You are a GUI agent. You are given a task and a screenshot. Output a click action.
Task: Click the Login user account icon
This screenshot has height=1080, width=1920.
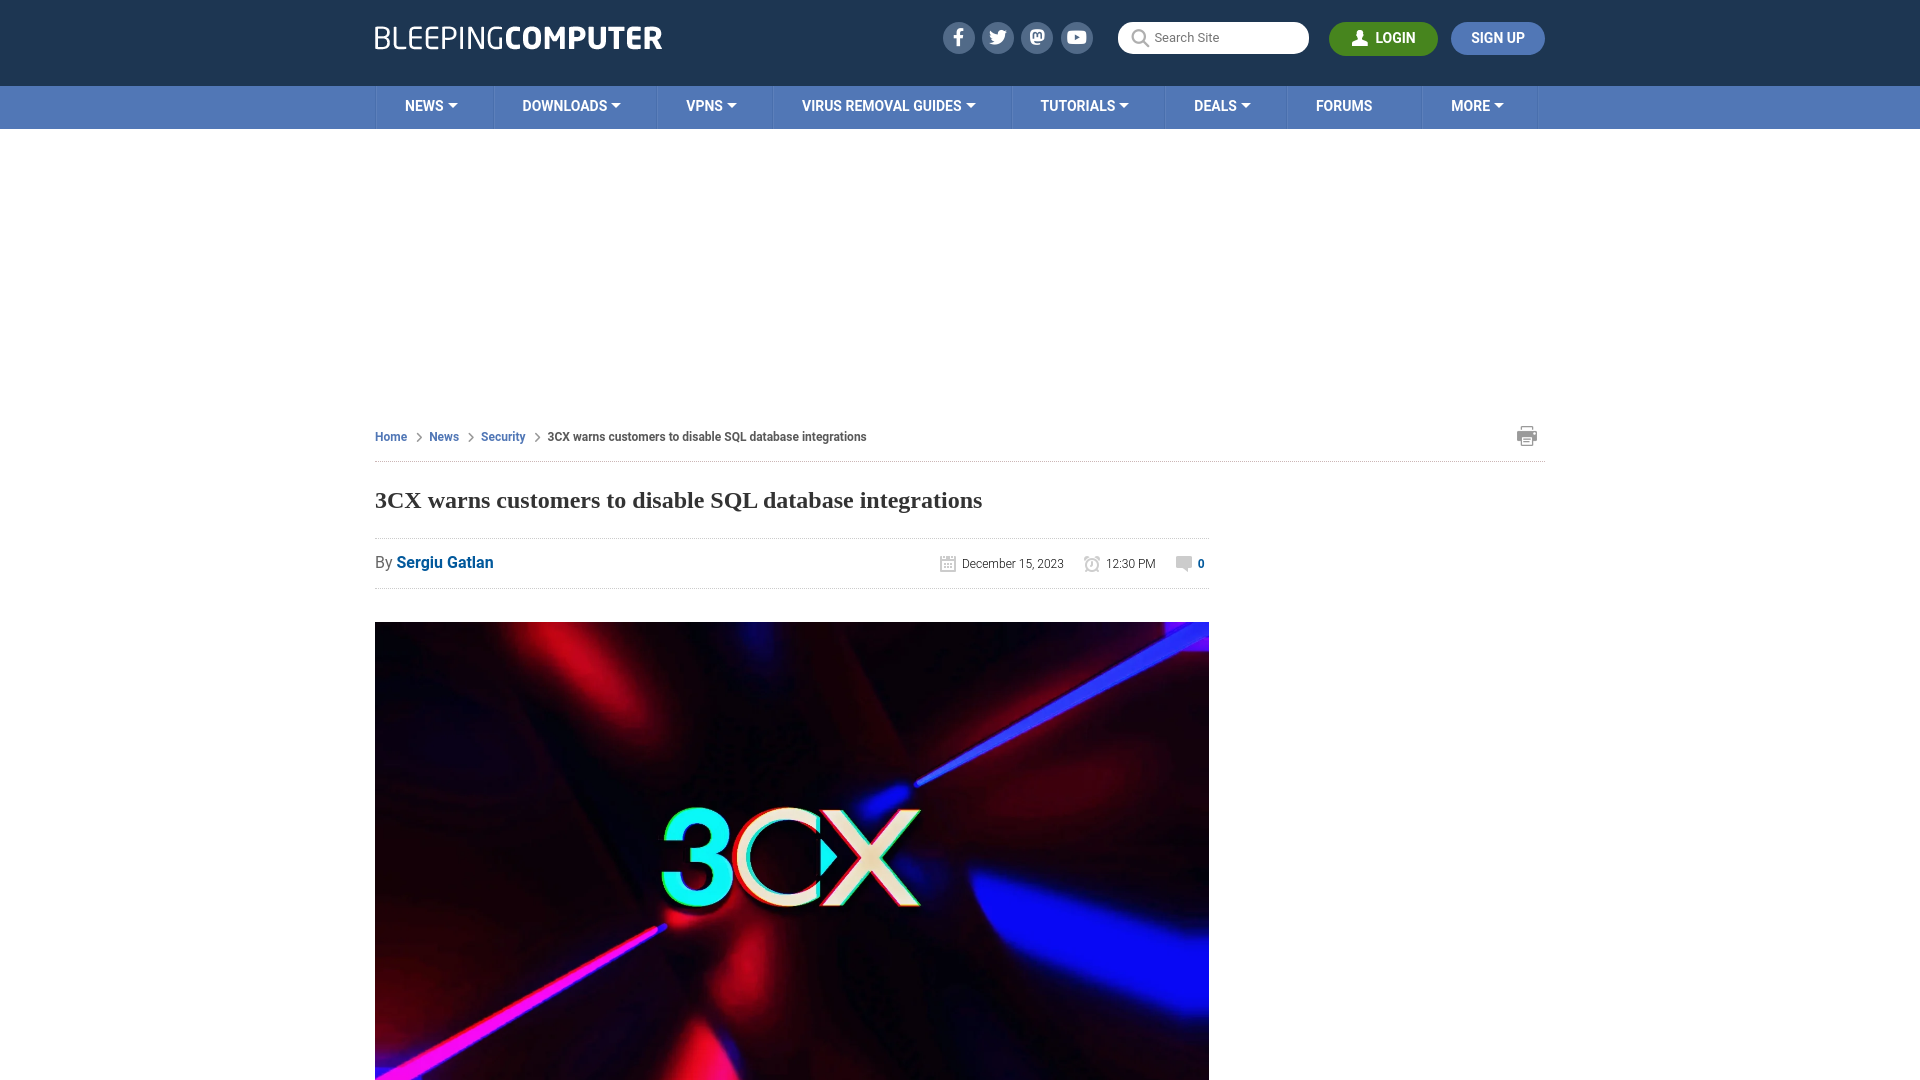(1360, 37)
